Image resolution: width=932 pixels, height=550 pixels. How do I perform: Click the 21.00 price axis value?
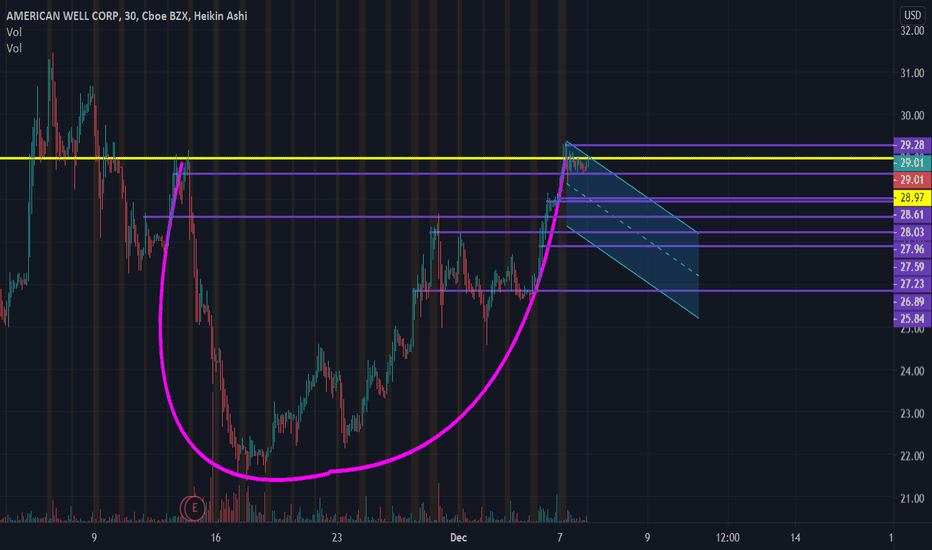pos(912,498)
